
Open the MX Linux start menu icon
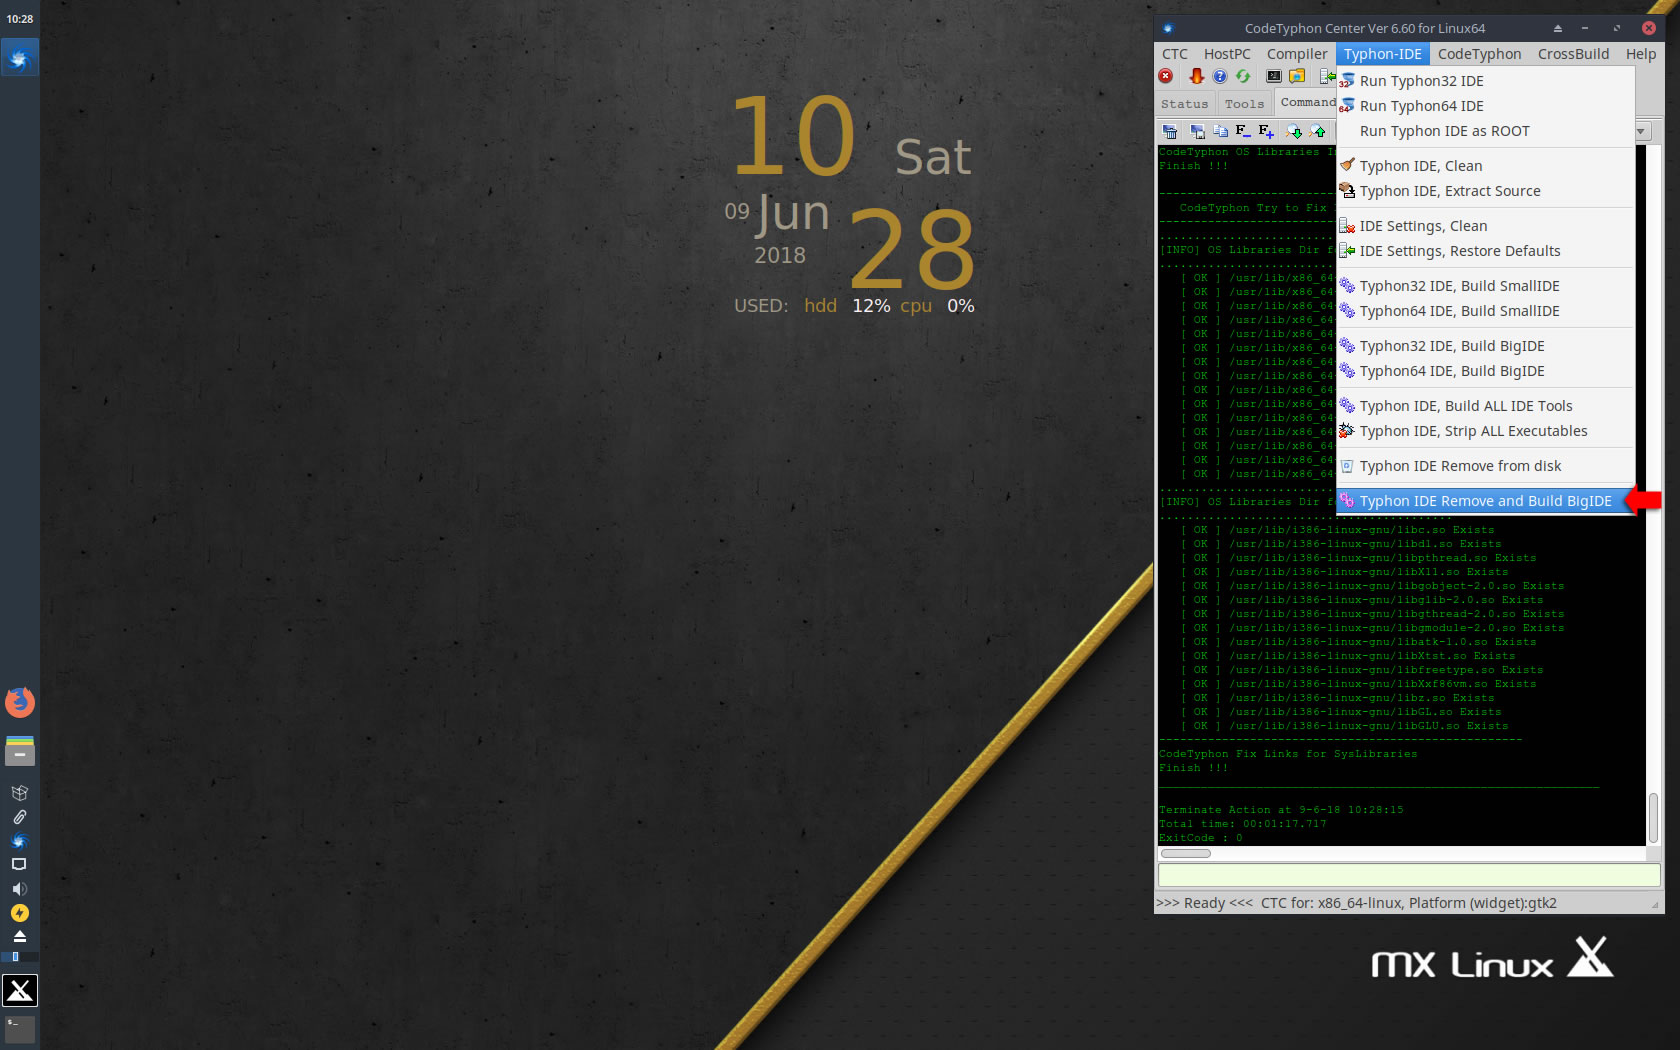tap(20, 990)
